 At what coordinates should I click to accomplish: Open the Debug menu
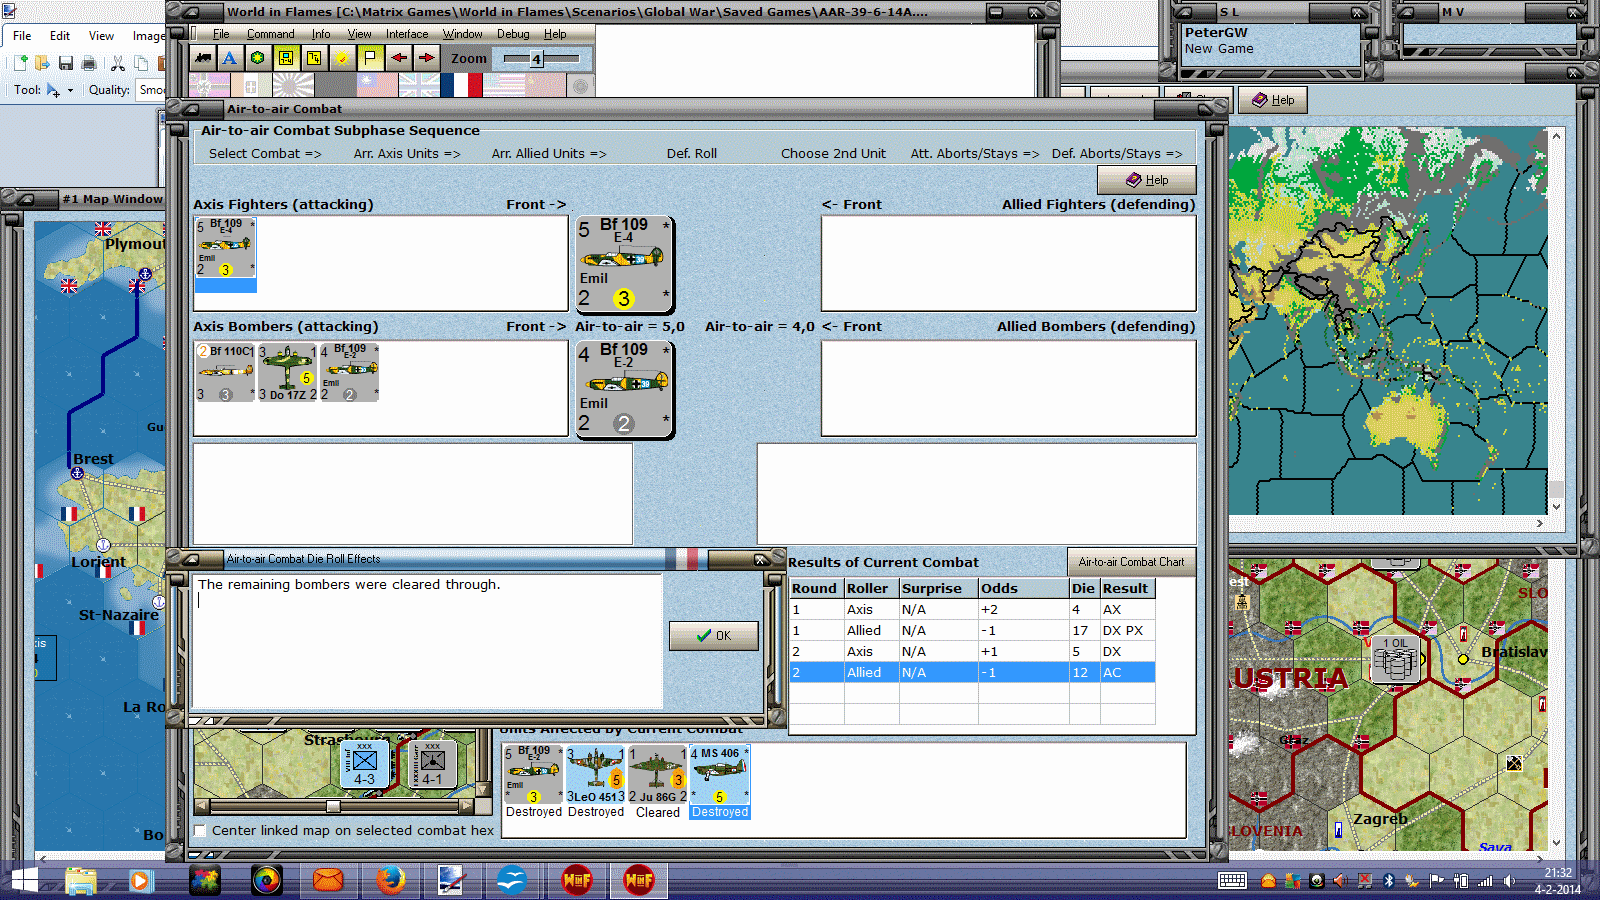point(513,34)
